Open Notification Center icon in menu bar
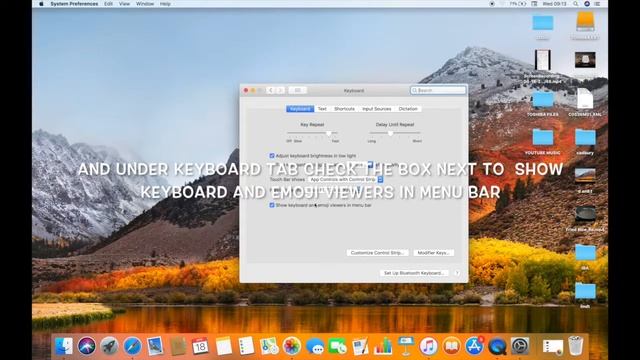Screen dimensions: 640x360 pos(598,4)
